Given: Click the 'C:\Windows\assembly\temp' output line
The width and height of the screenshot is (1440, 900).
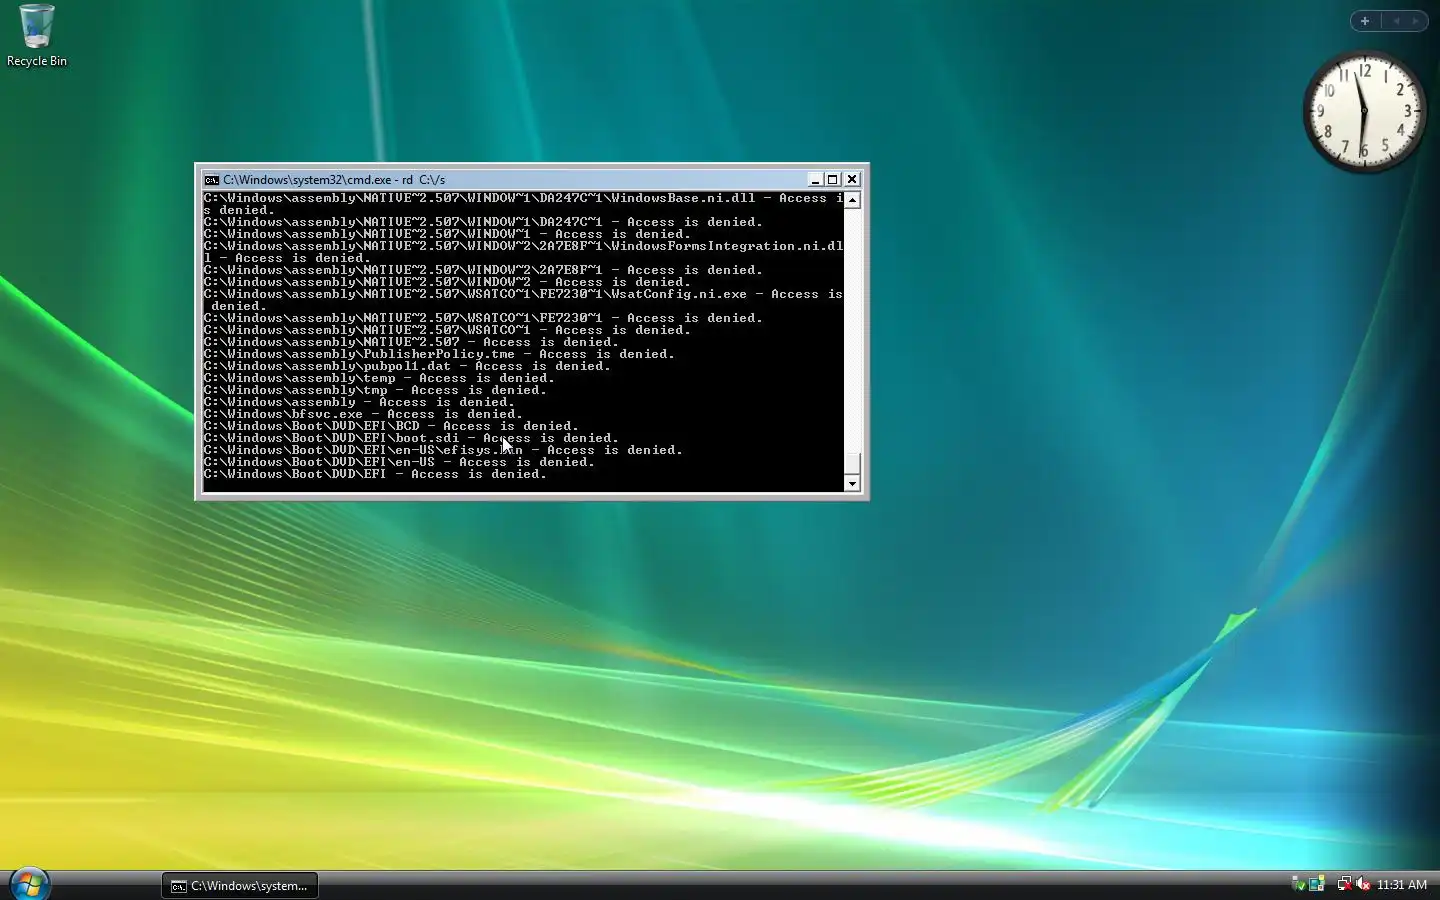Looking at the screenshot, I should [x=379, y=378].
